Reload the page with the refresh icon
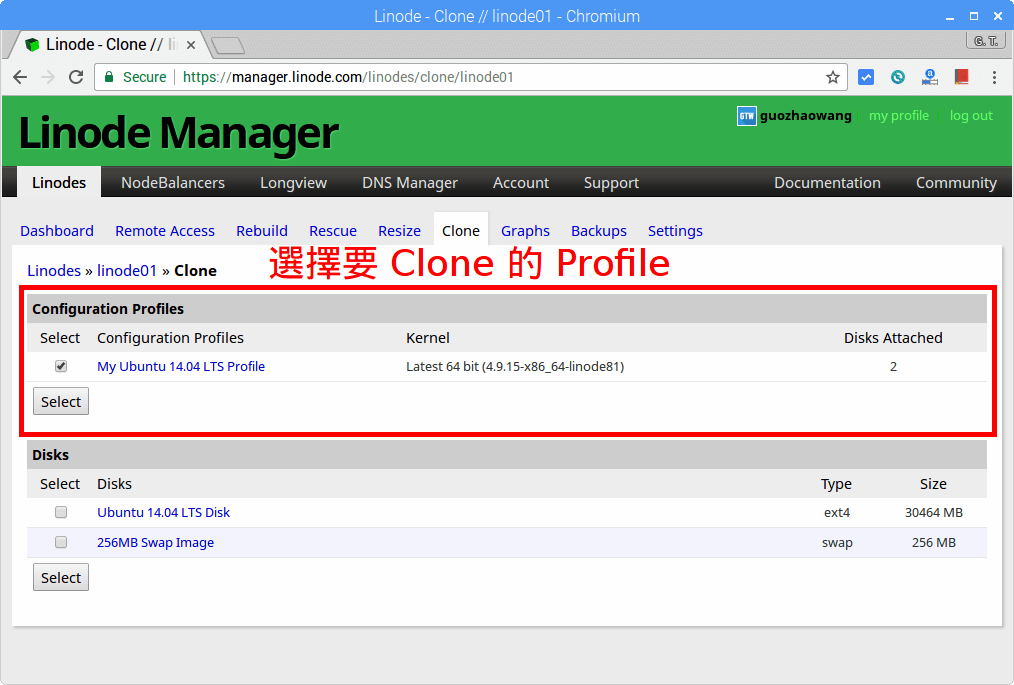The image size is (1014, 685). click(x=76, y=77)
